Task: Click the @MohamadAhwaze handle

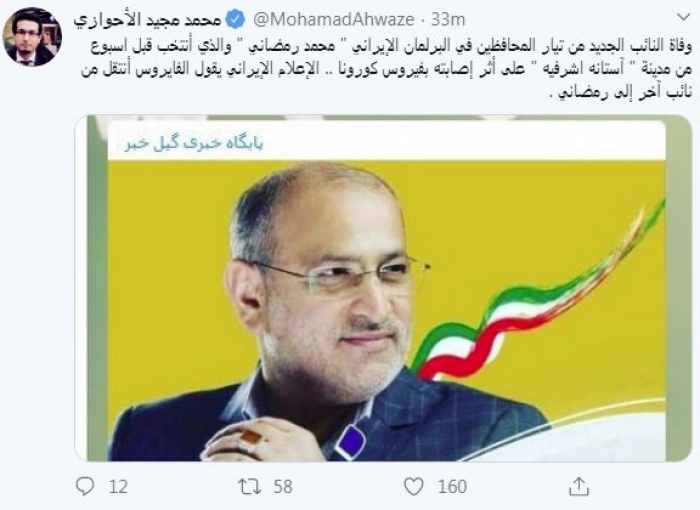Action: [334, 20]
